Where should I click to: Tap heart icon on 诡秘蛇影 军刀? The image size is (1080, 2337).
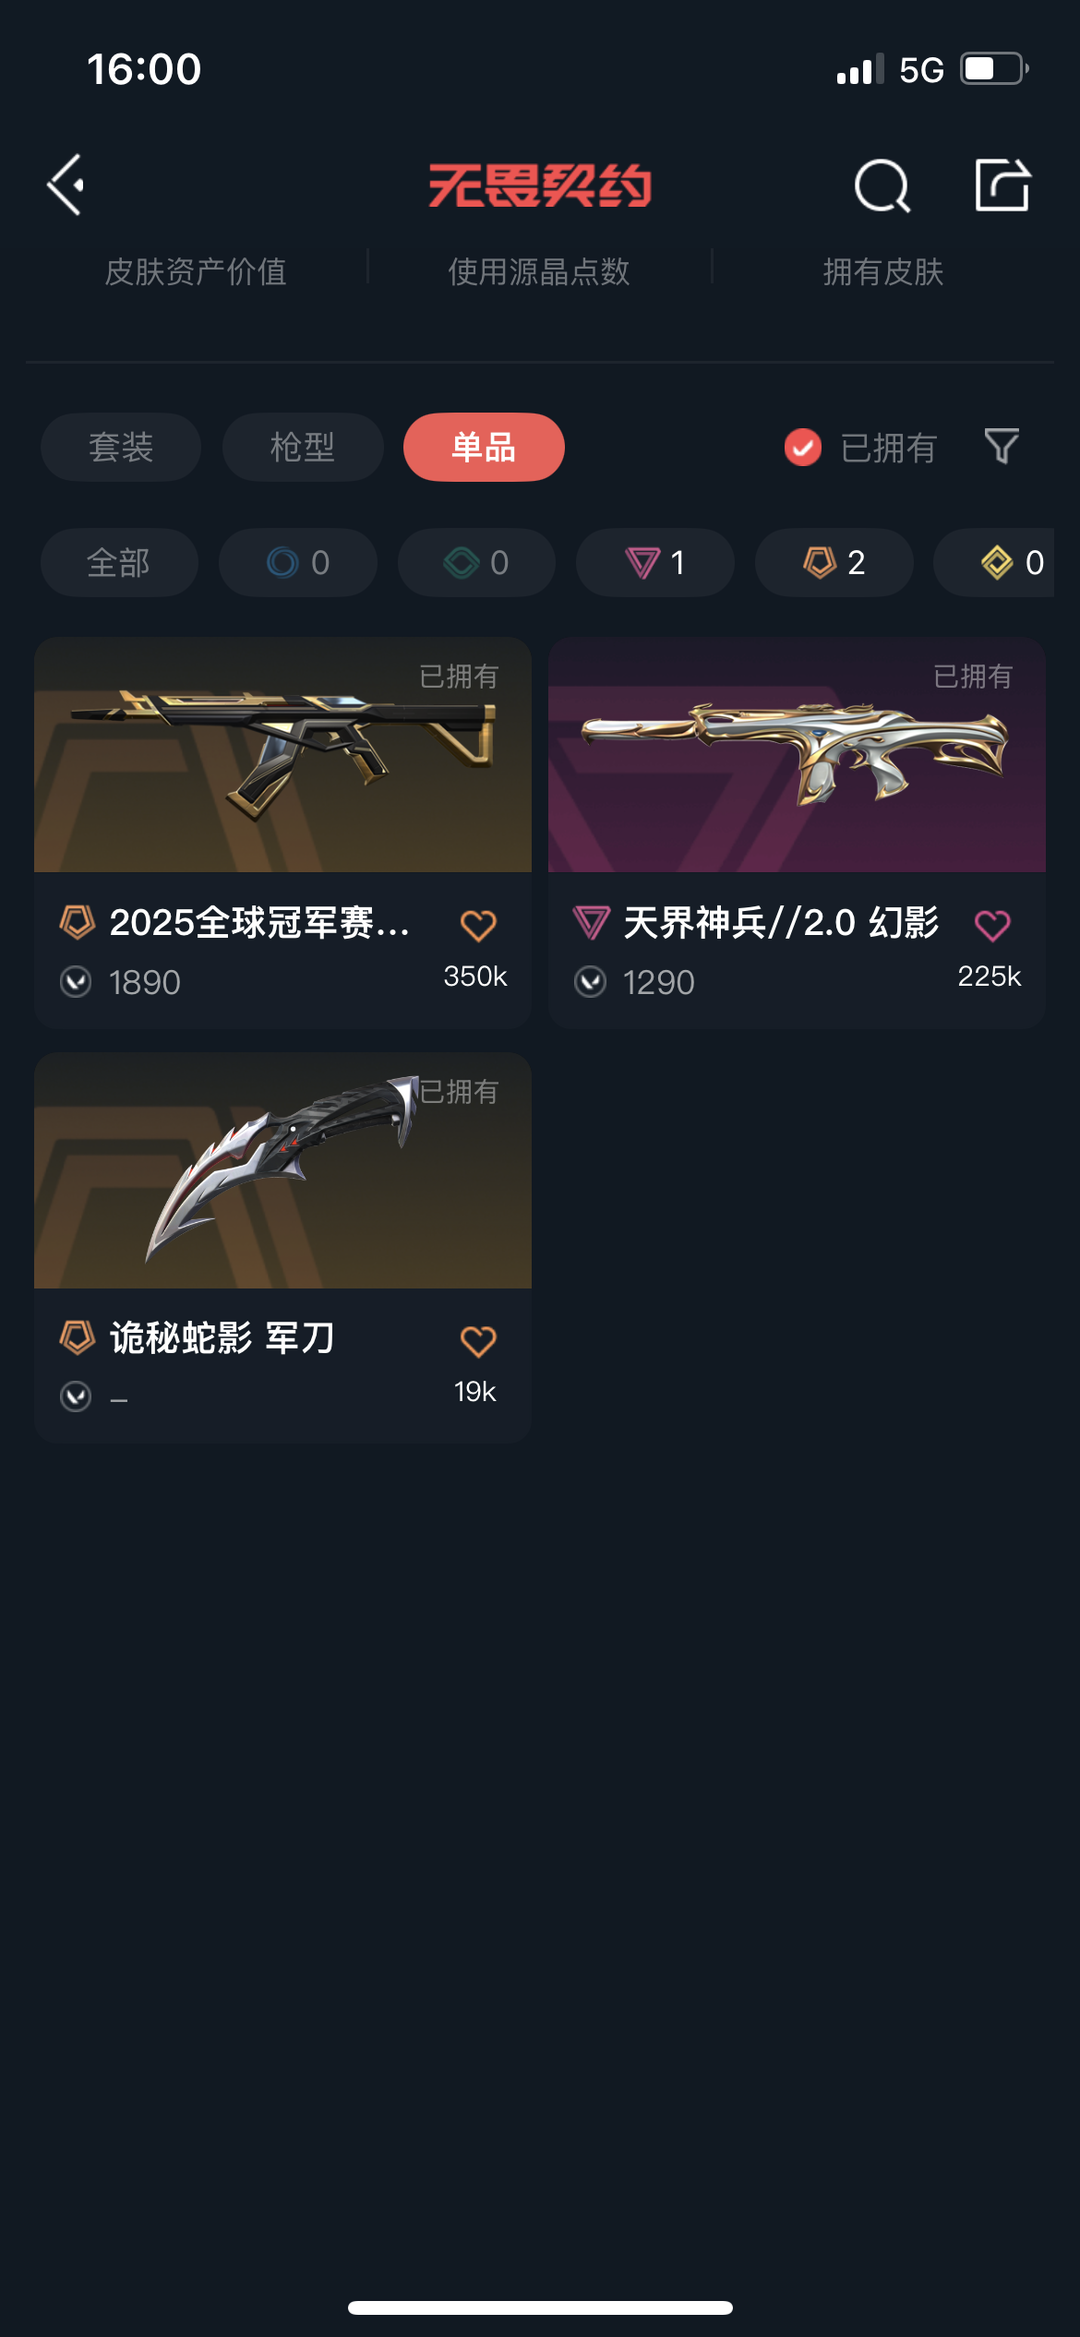coord(478,1341)
